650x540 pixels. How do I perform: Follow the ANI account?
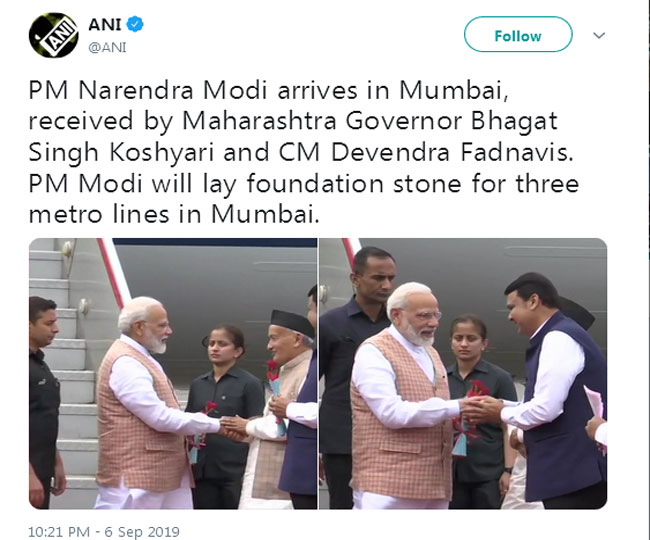pyautogui.click(x=518, y=34)
